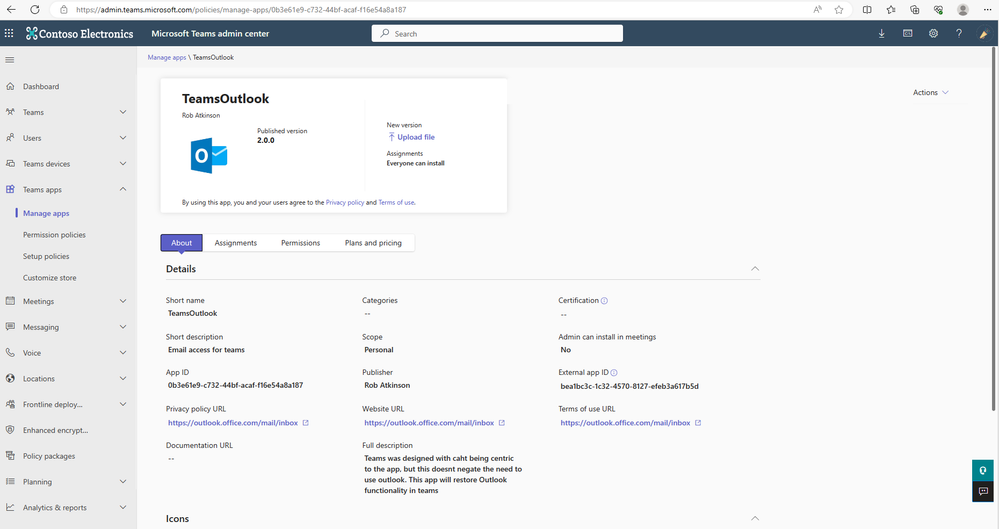The height and width of the screenshot is (529, 999).
Task: Add page to browser favorites star
Action: tap(839, 10)
